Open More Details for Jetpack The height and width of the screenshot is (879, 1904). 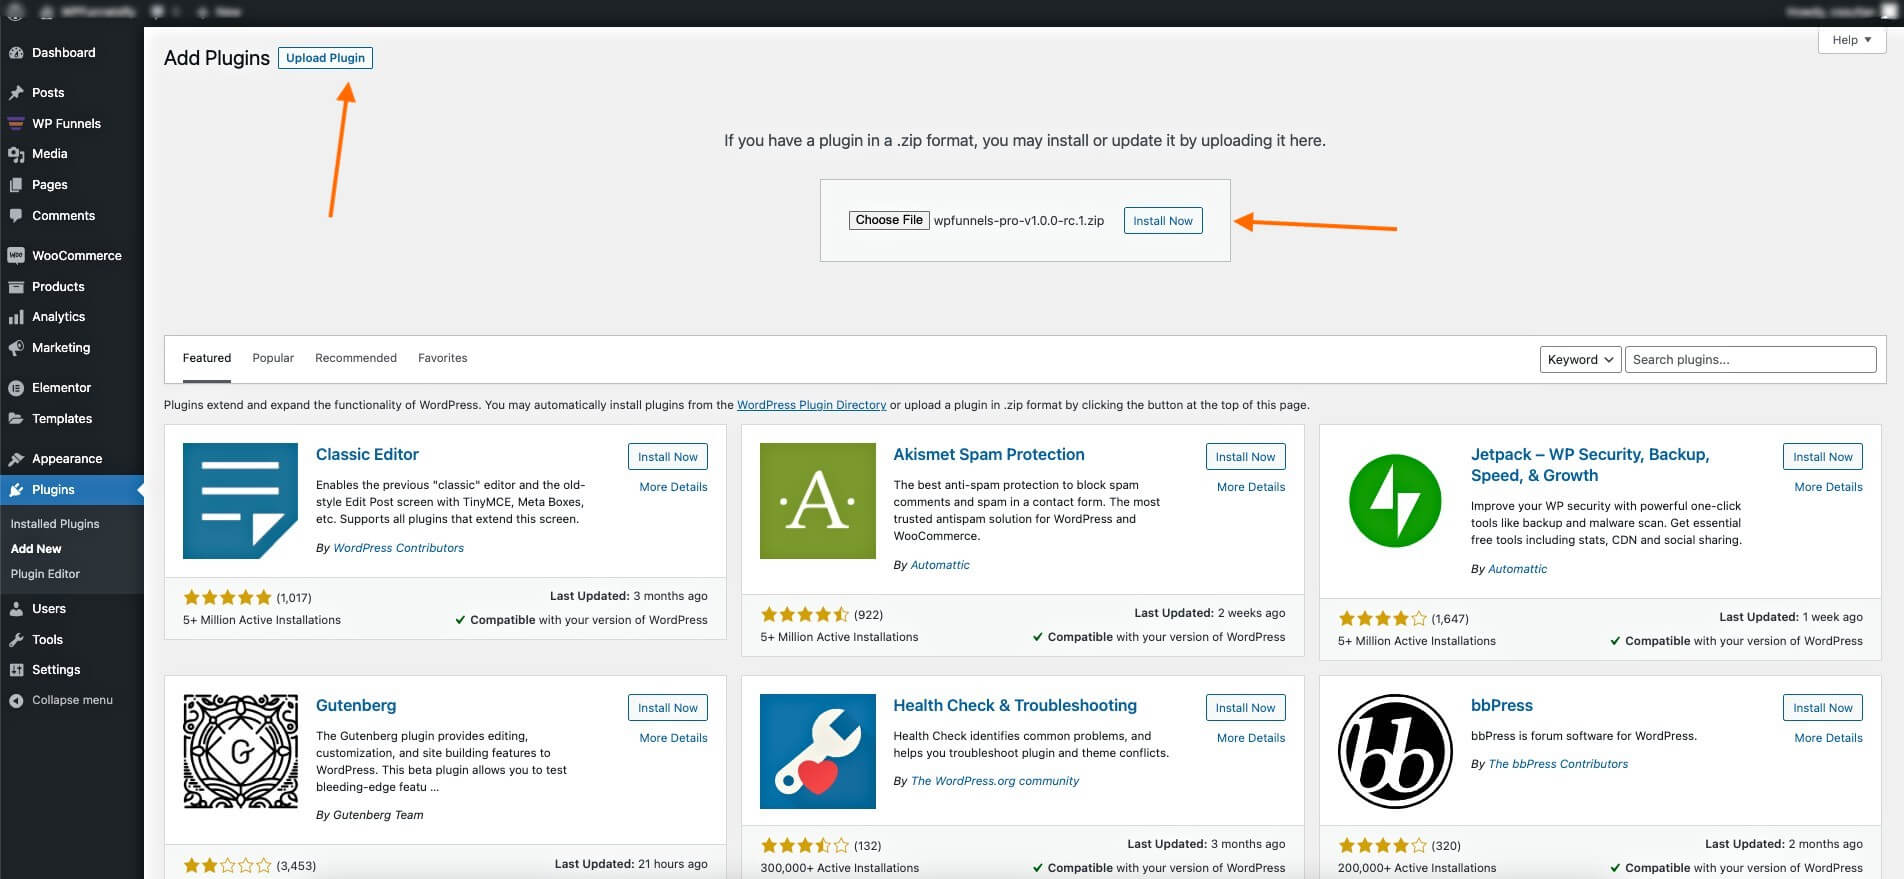click(x=1828, y=487)
